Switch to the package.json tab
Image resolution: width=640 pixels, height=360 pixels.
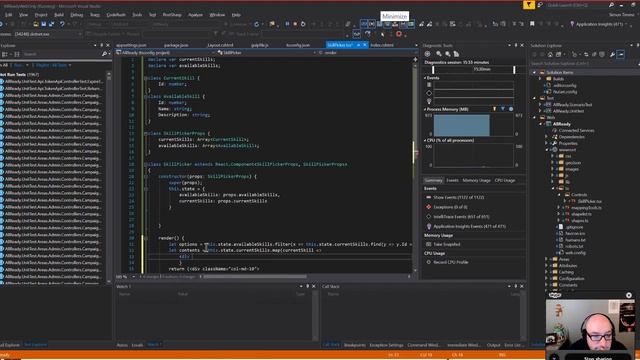pyautogui.click(x=176, y=45)
